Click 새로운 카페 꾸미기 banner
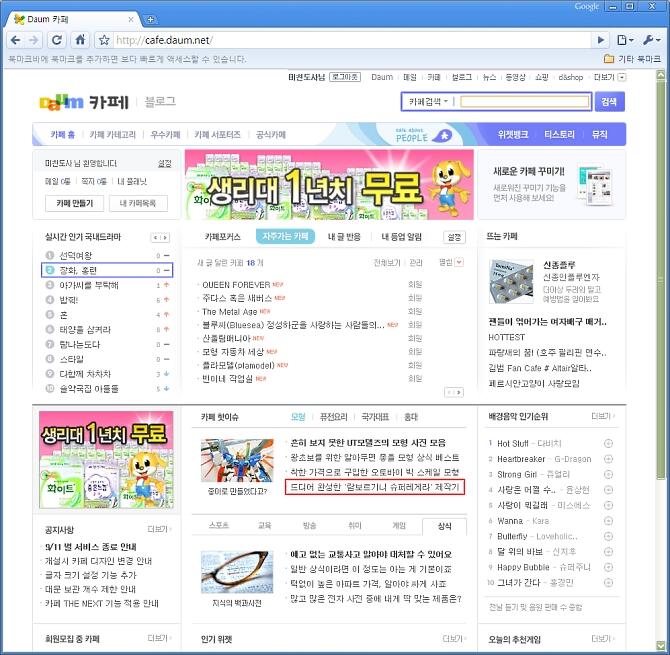This screenshot has height=655, width=670. click(551, 184)
